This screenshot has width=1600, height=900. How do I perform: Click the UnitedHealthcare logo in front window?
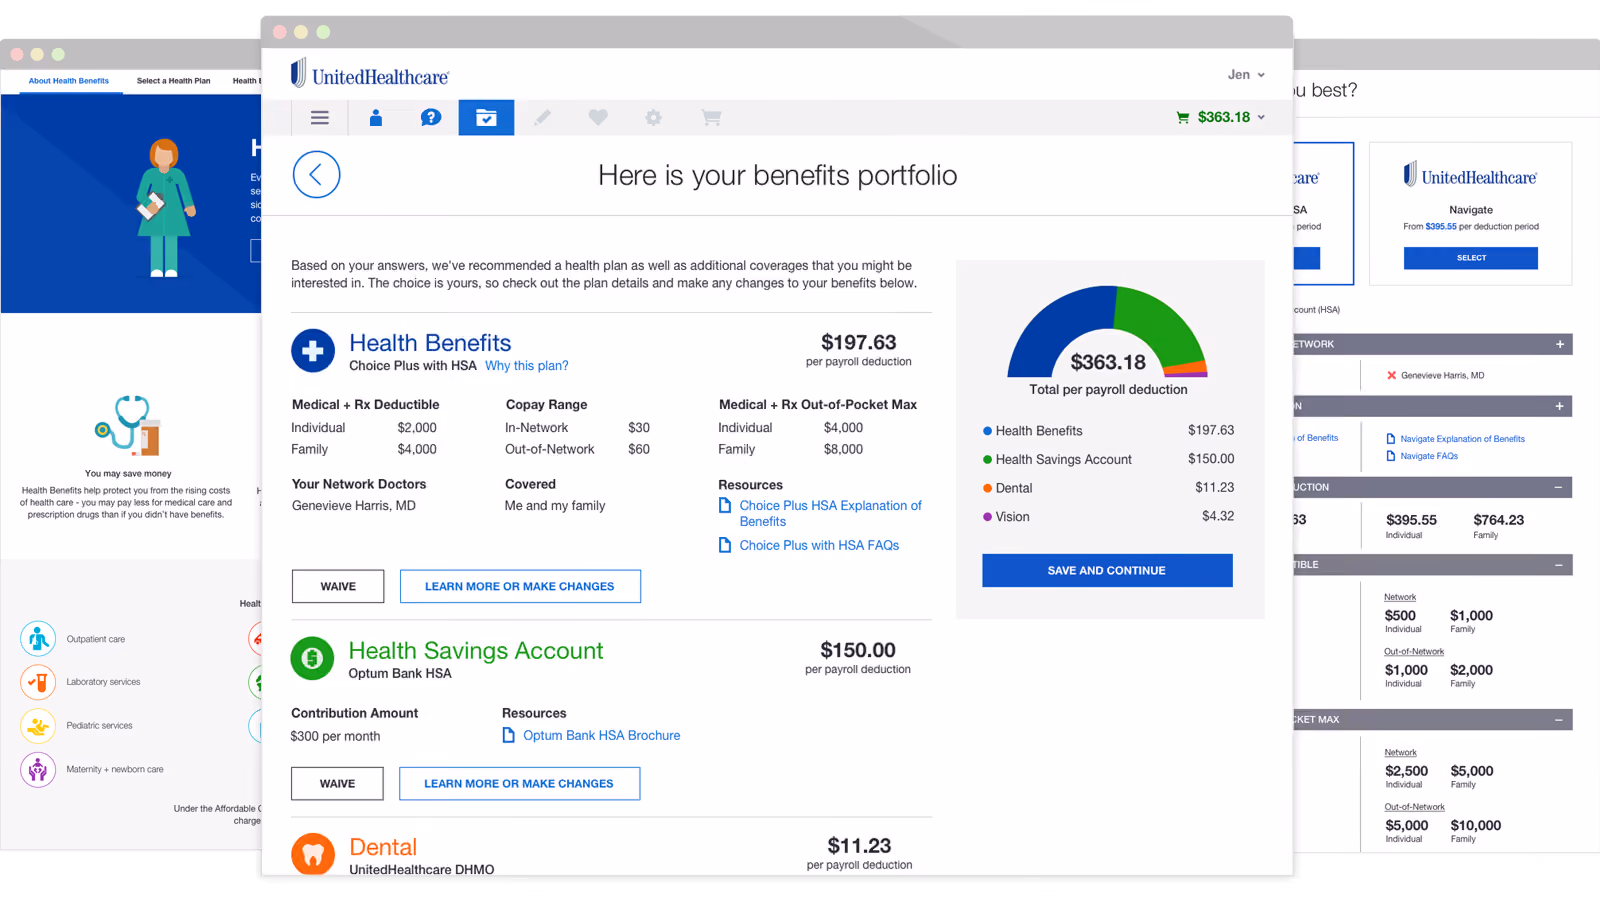370,74
